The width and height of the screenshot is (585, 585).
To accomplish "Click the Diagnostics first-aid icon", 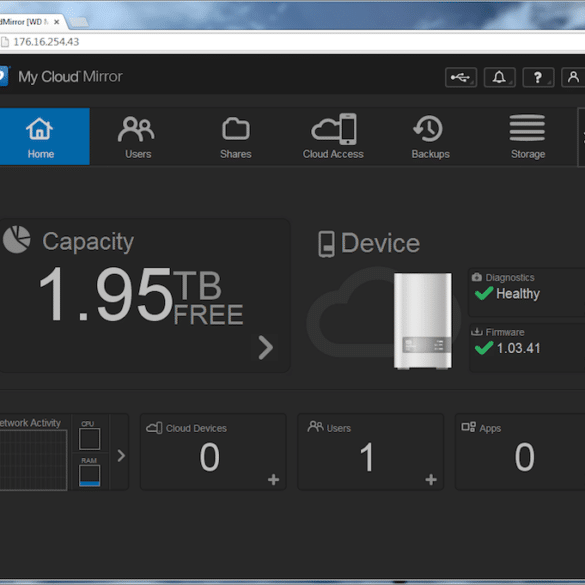I will click(x=476, y=277).
